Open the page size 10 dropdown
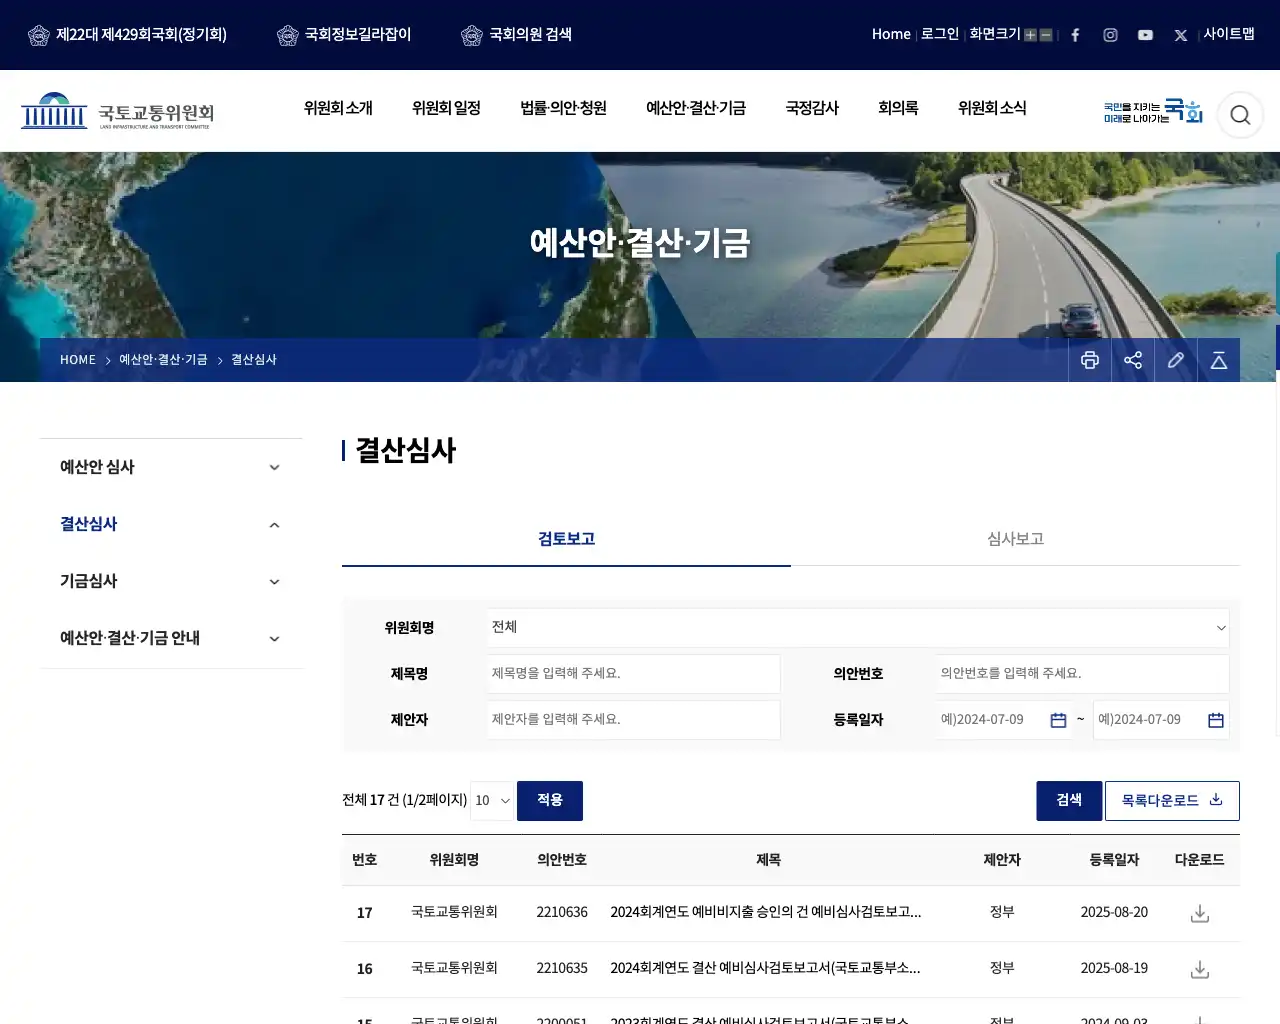Screen dimensions: 1280x1024 [492, 801]
